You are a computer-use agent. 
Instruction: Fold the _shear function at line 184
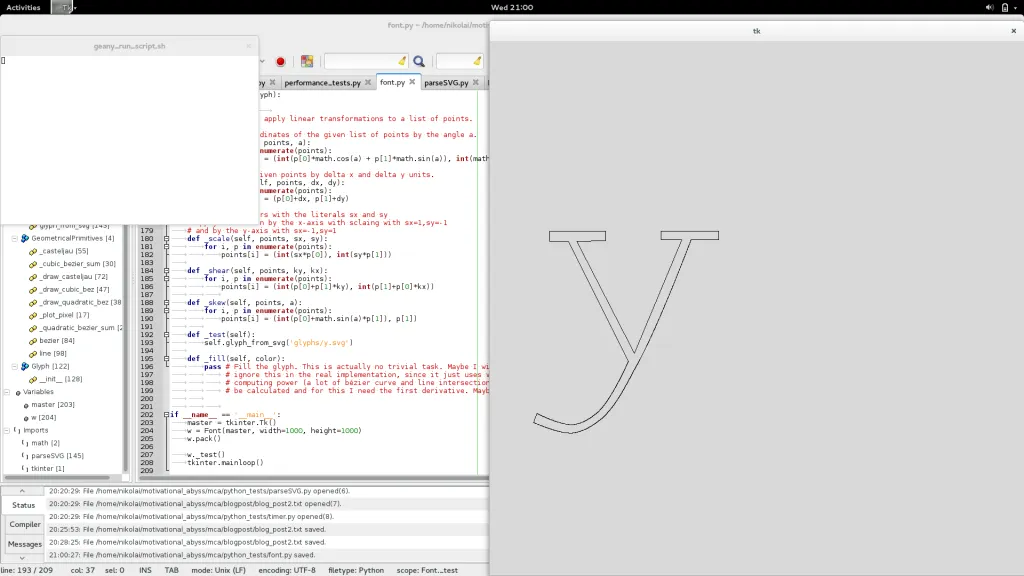[166, 270]
